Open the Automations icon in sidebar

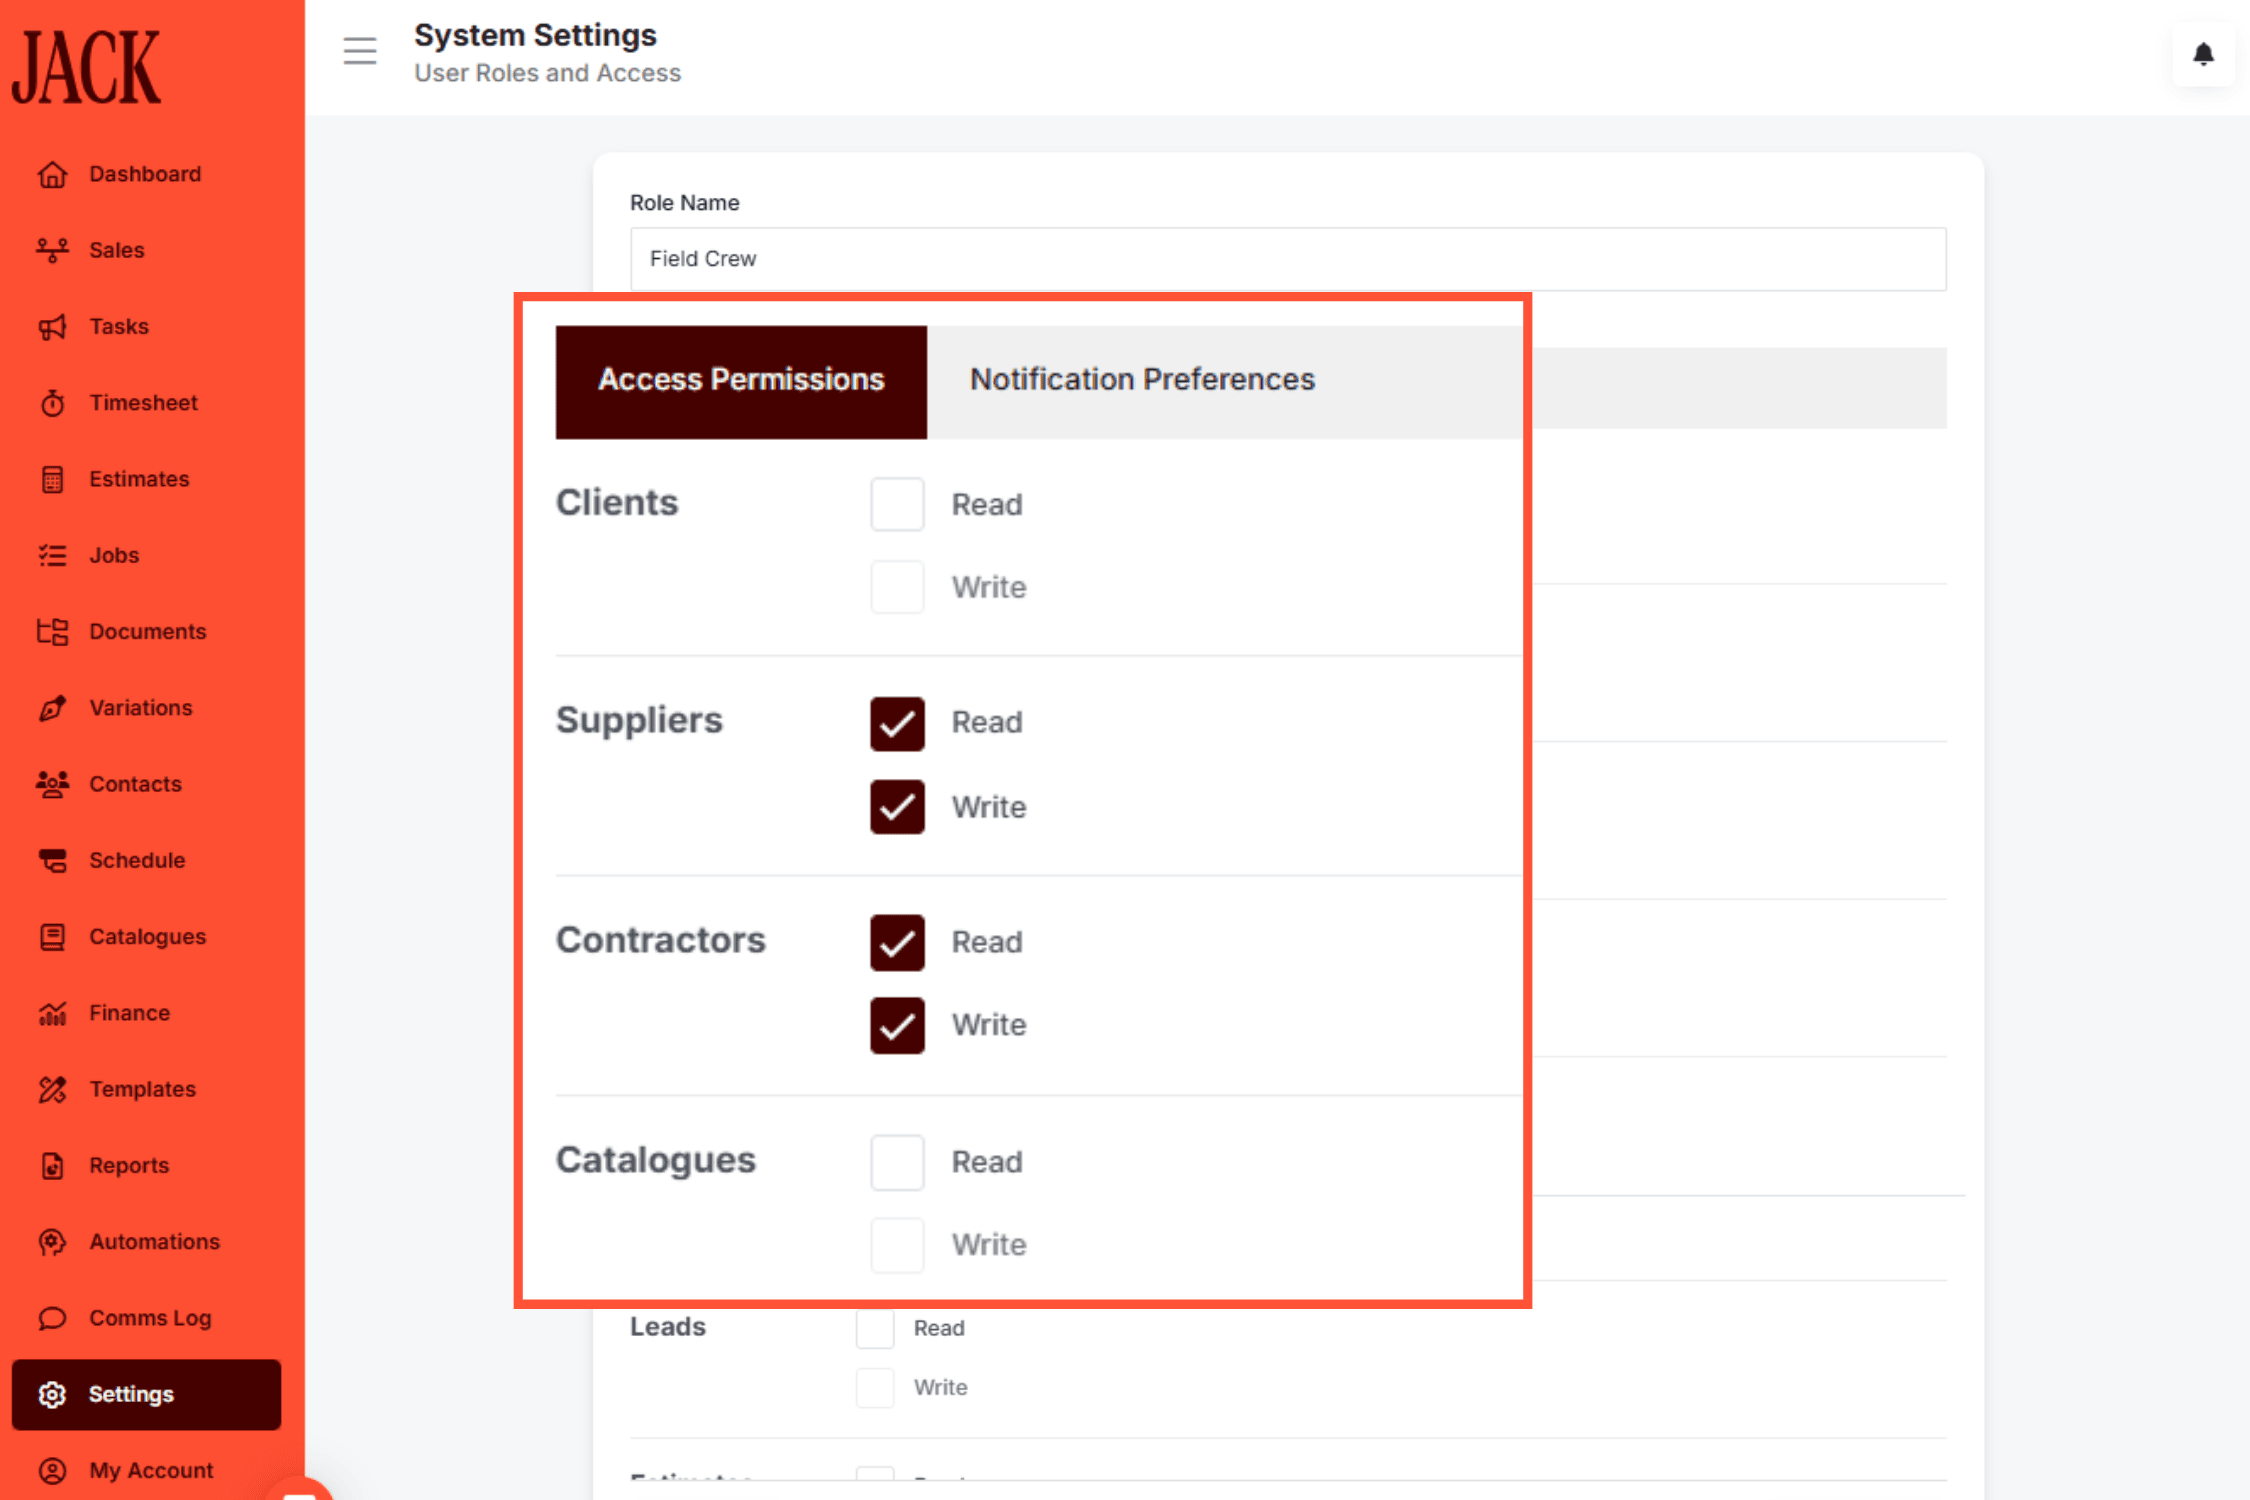(x=52, y=1241)
